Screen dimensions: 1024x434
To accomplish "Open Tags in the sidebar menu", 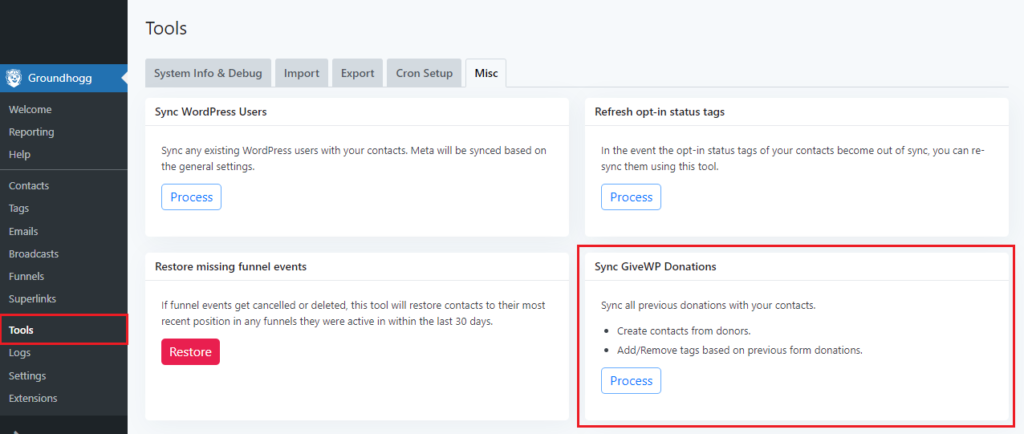I will point(19,209).
